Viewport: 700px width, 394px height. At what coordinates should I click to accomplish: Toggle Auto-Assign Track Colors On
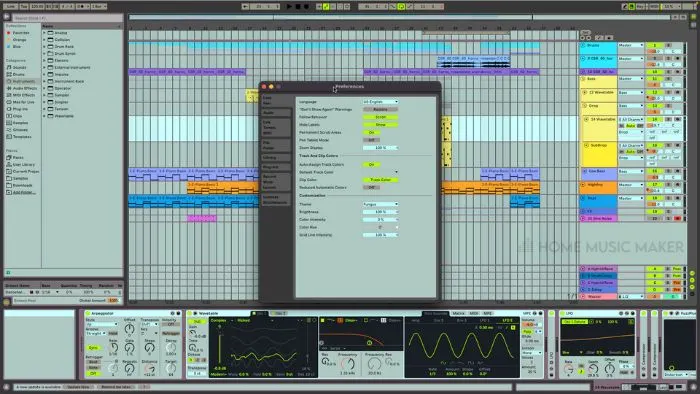[371, 165]
